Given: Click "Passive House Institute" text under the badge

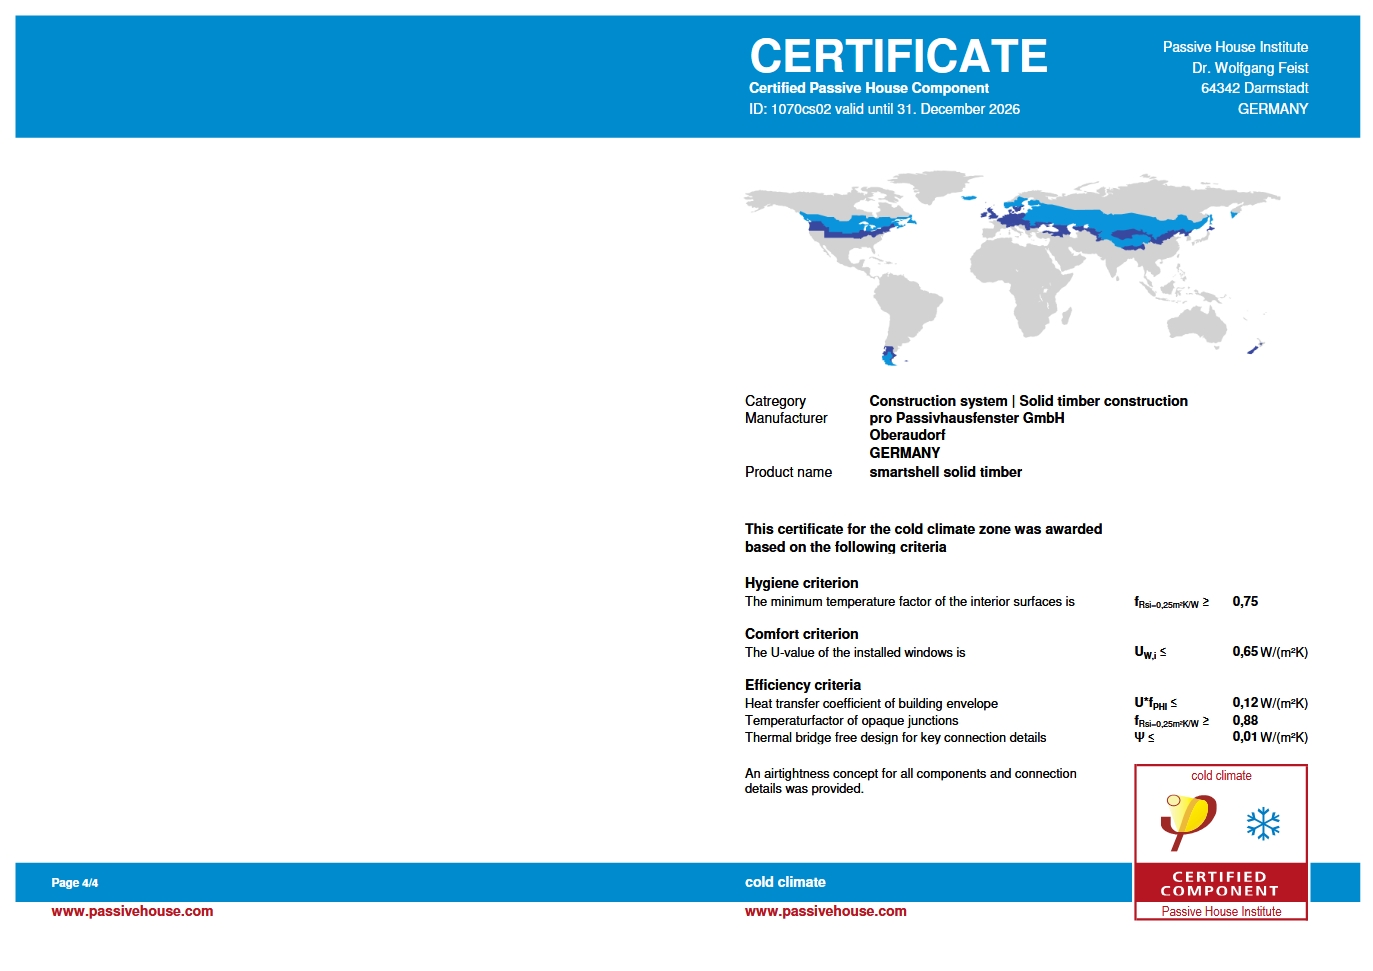Looking at the screenshot, I should (x=1221, y=911).
